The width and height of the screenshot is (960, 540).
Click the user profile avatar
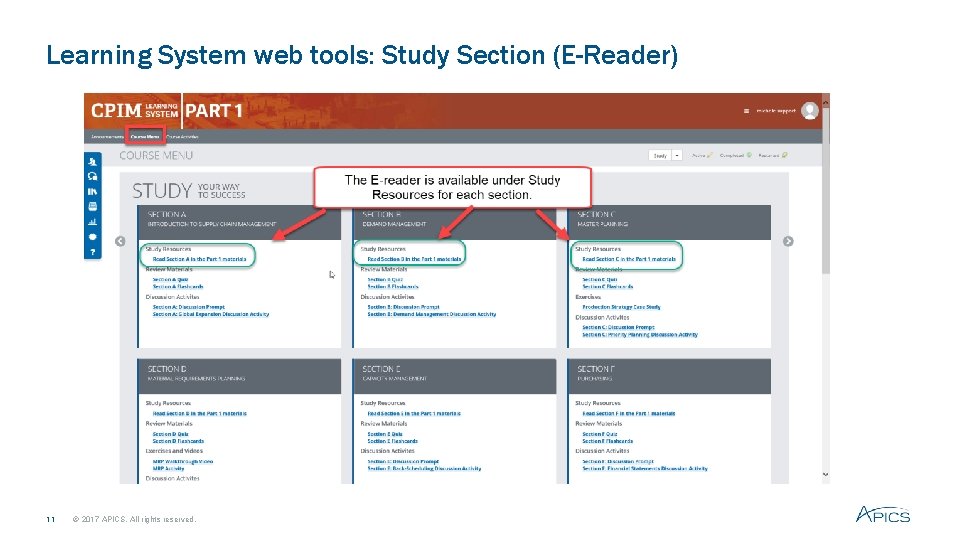(x=810, y=111)
